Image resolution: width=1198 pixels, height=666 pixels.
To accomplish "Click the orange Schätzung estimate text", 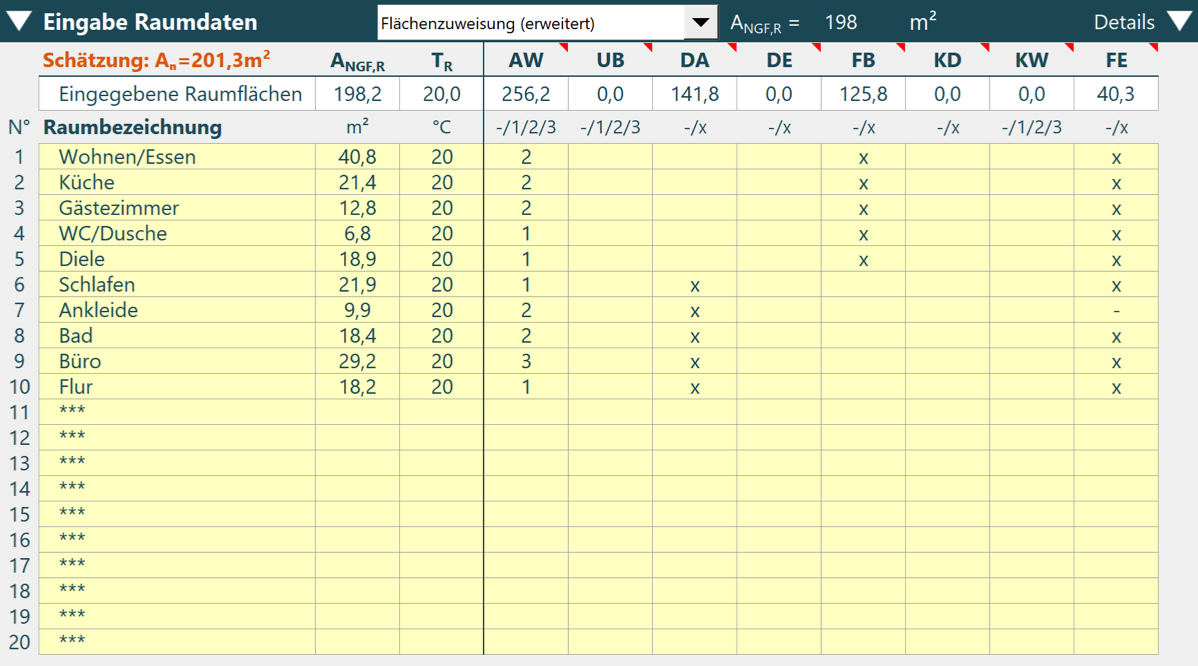I will 157,60.
